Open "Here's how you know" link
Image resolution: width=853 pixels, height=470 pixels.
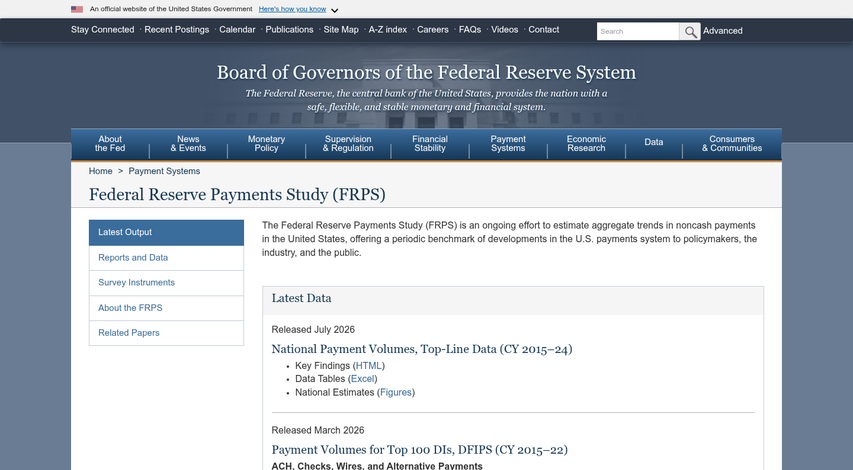292,9
